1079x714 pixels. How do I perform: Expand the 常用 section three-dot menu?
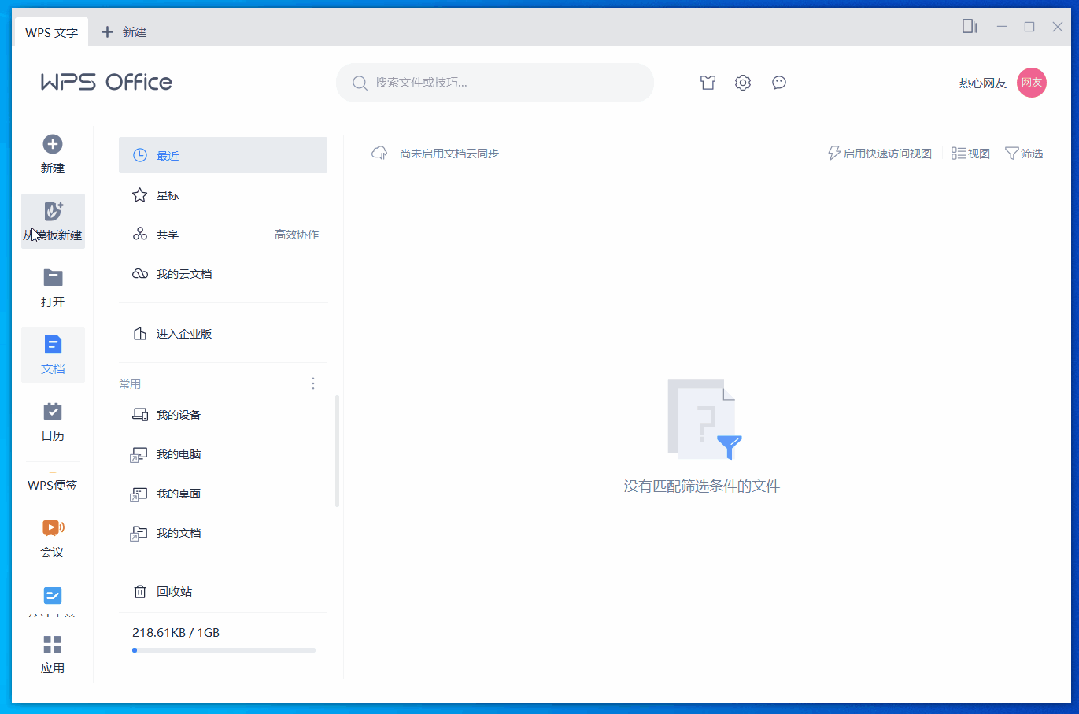(x=313, y=383)
